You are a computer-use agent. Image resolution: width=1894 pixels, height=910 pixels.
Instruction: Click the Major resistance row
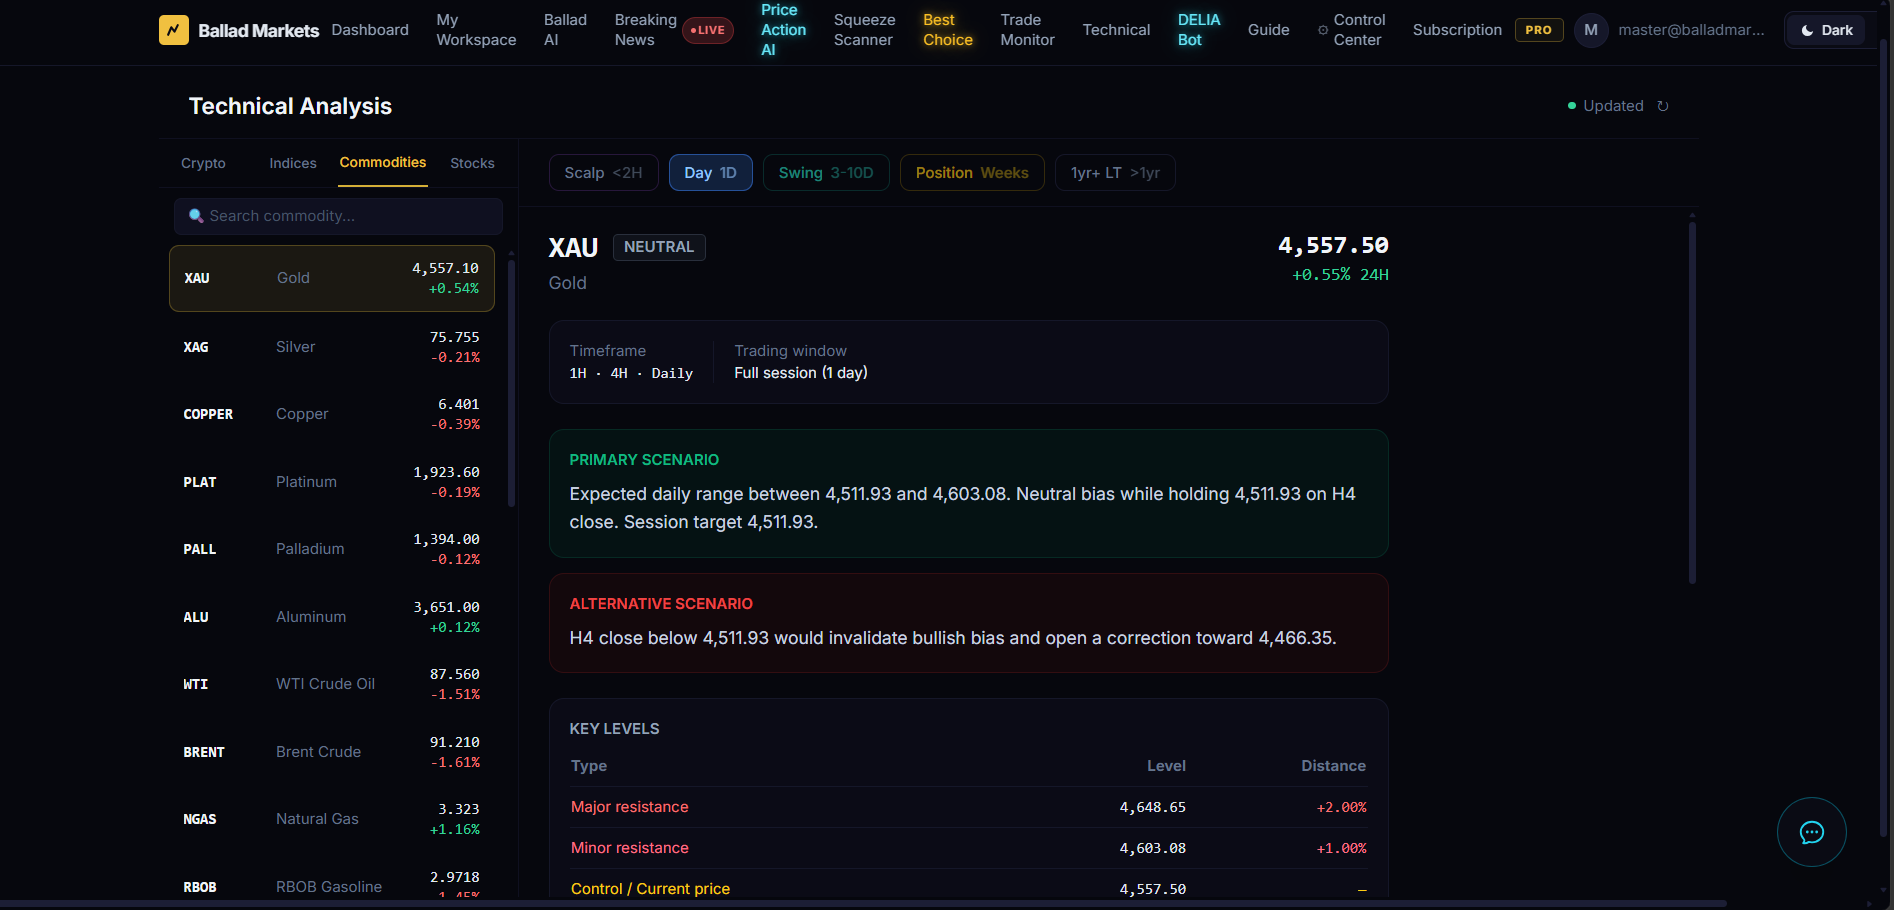[x=968, y=807]
